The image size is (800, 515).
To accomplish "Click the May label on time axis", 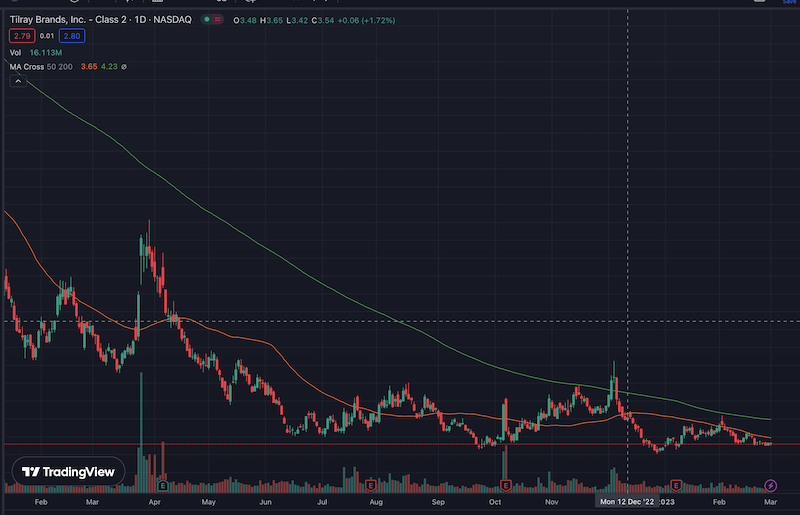I will pyautogui.click(x=208, y=502).
